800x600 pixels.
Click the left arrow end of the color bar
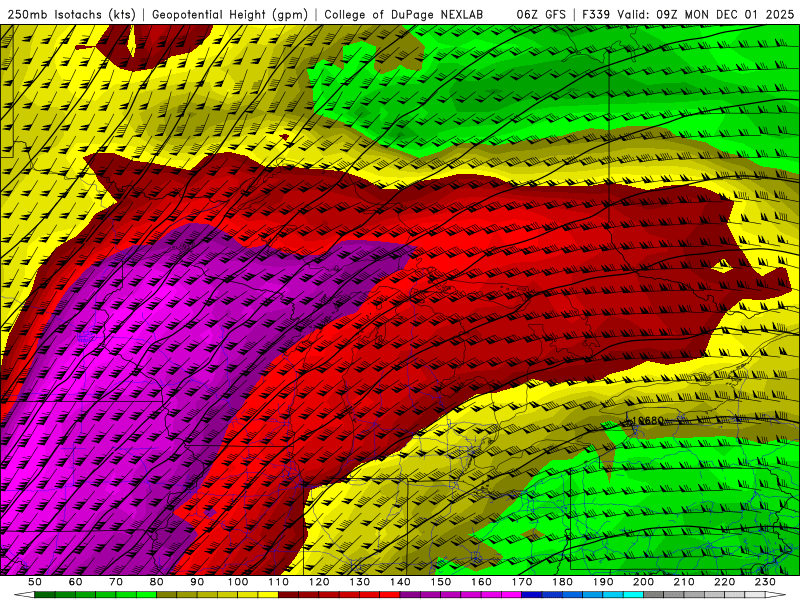24,595
